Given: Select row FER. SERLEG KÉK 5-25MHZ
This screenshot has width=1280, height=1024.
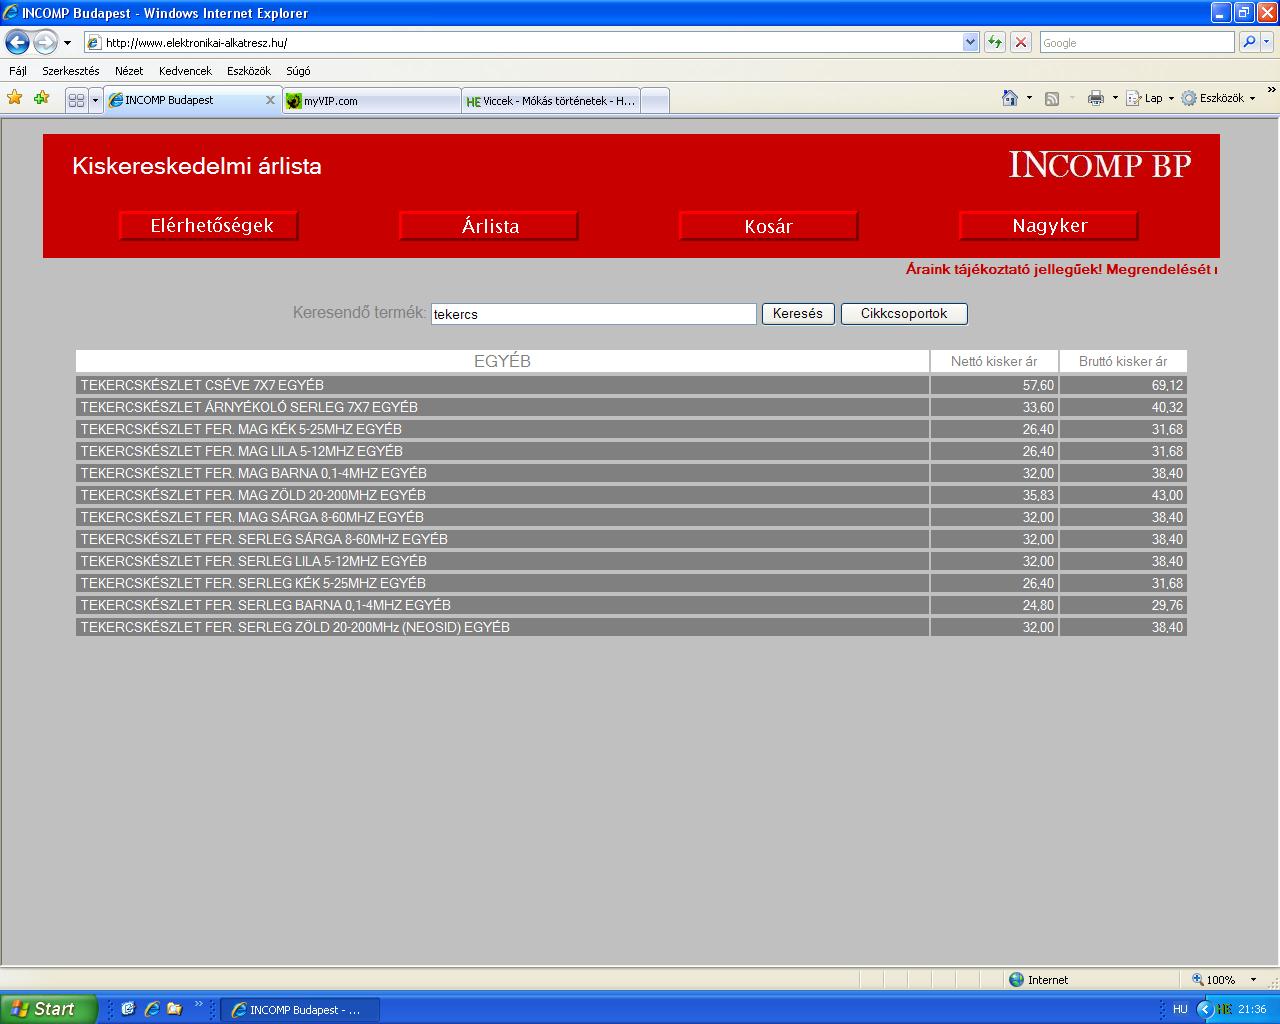Looking at the screenshot, I should [x=502, y=583].
